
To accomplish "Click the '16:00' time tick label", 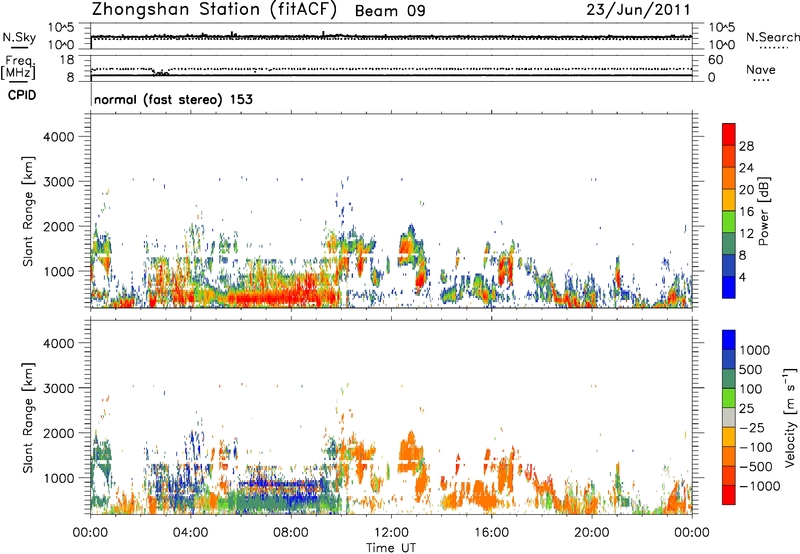I will 491,533.
